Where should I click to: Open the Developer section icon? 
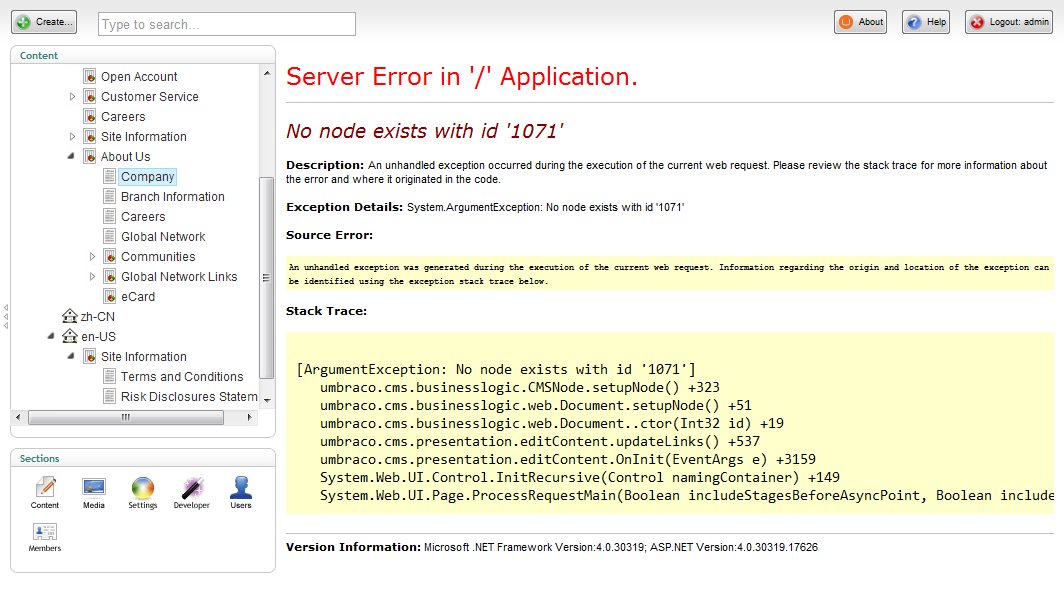coord(191,493)
